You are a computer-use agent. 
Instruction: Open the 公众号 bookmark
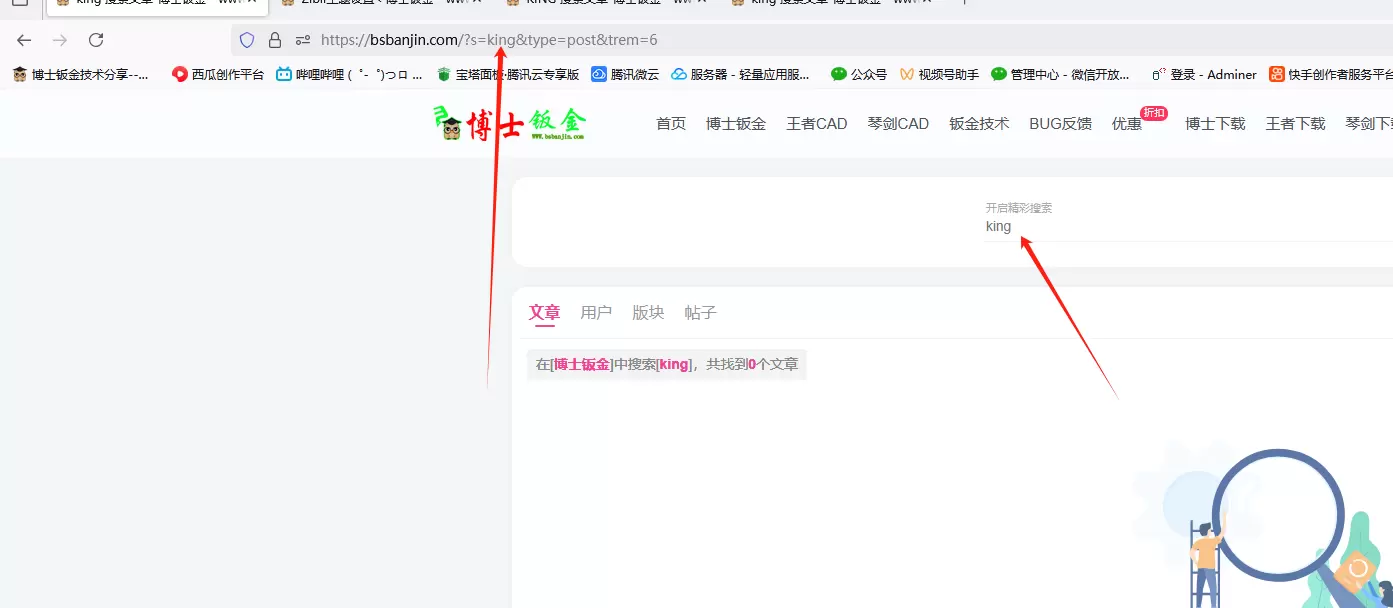click(x=859, y=74)
